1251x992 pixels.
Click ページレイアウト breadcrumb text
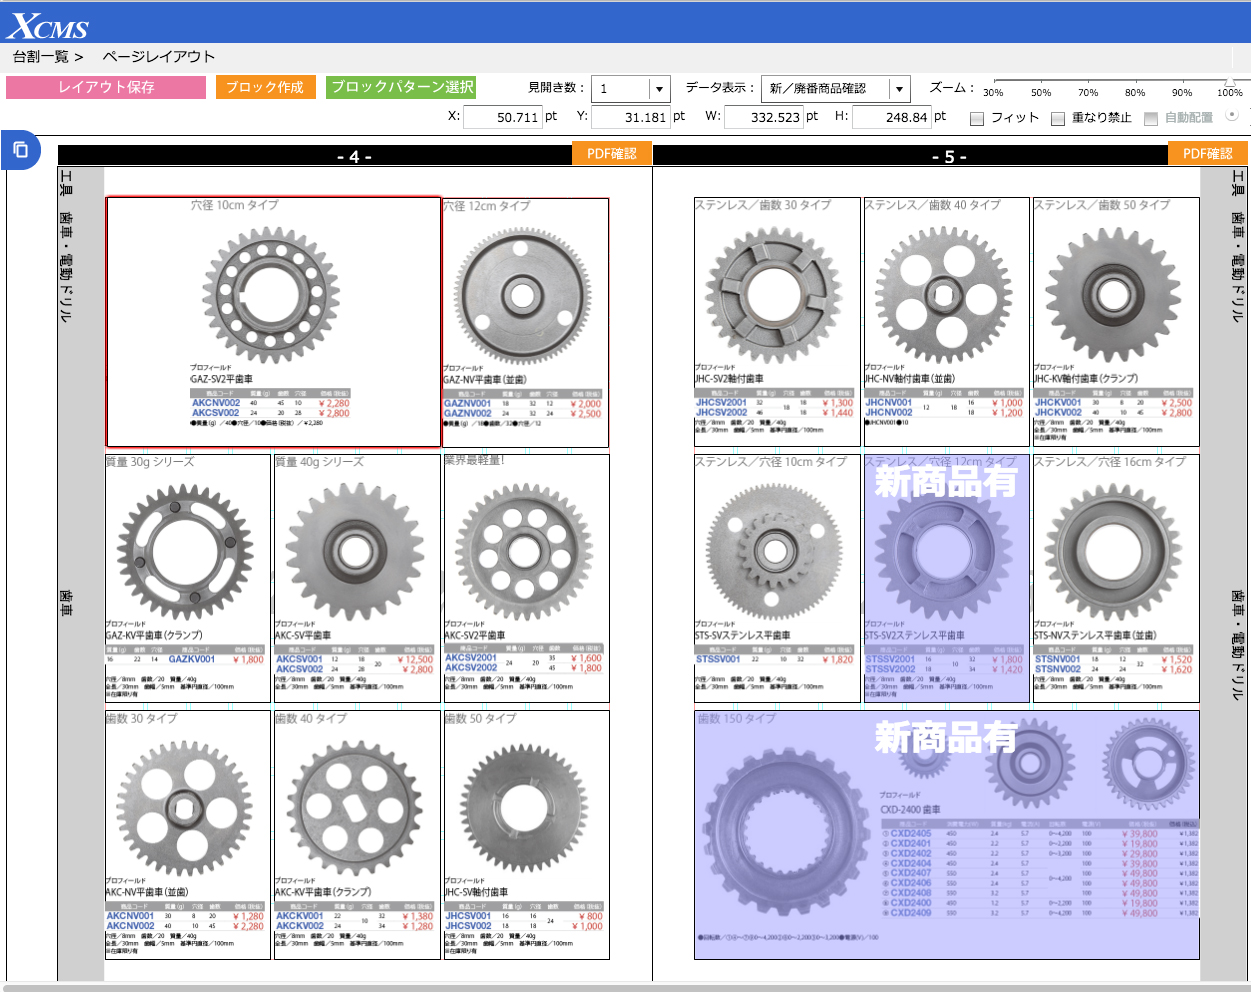pyautogui.click(x=158, y=57)
